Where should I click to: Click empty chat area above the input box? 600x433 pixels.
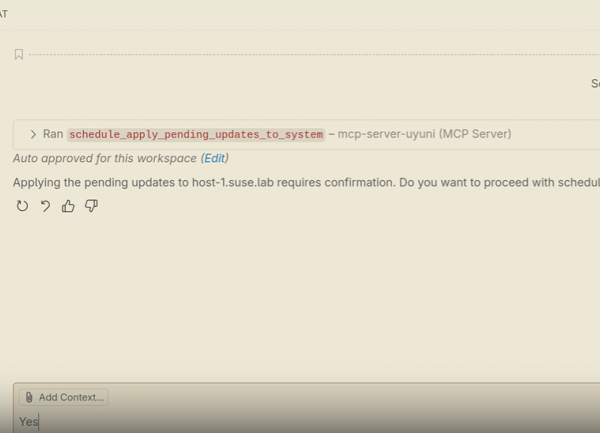point(300,300)
